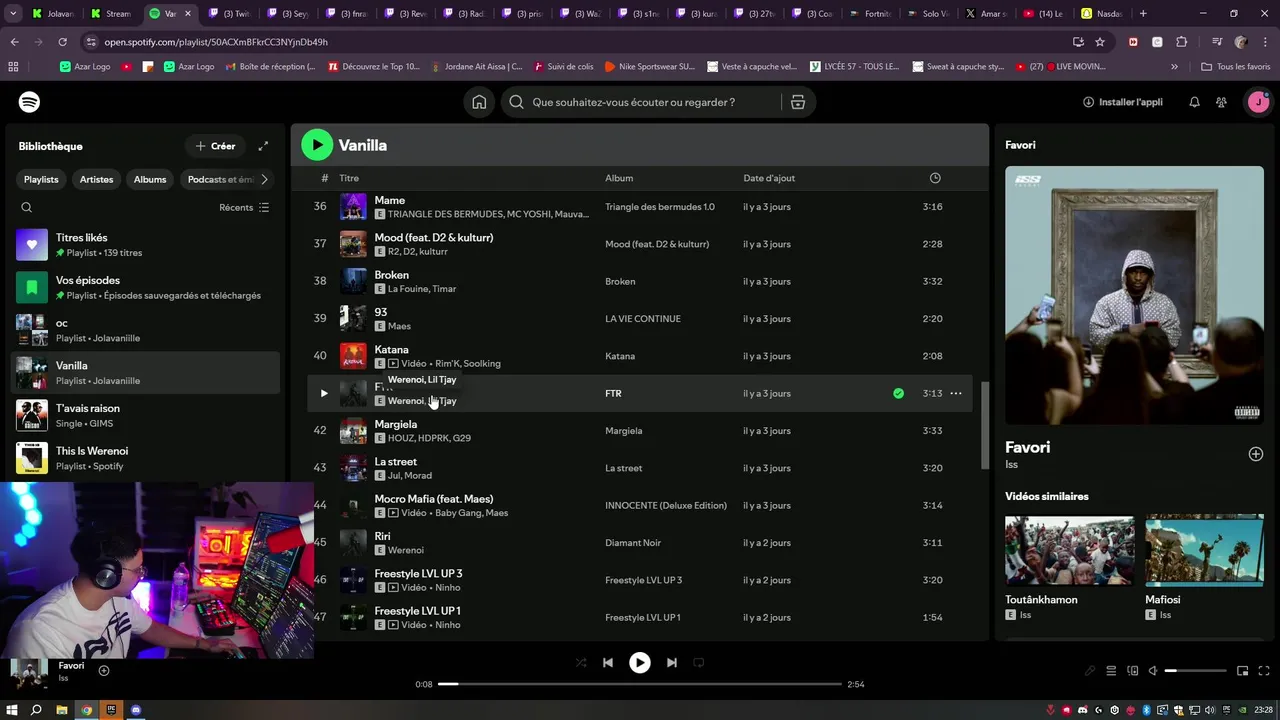Image resolution: width=1280 pixels, height=720 pixels.
Task: Open INNOCENTE (Deluxe Edition) album link
Action: click(666, 506)
